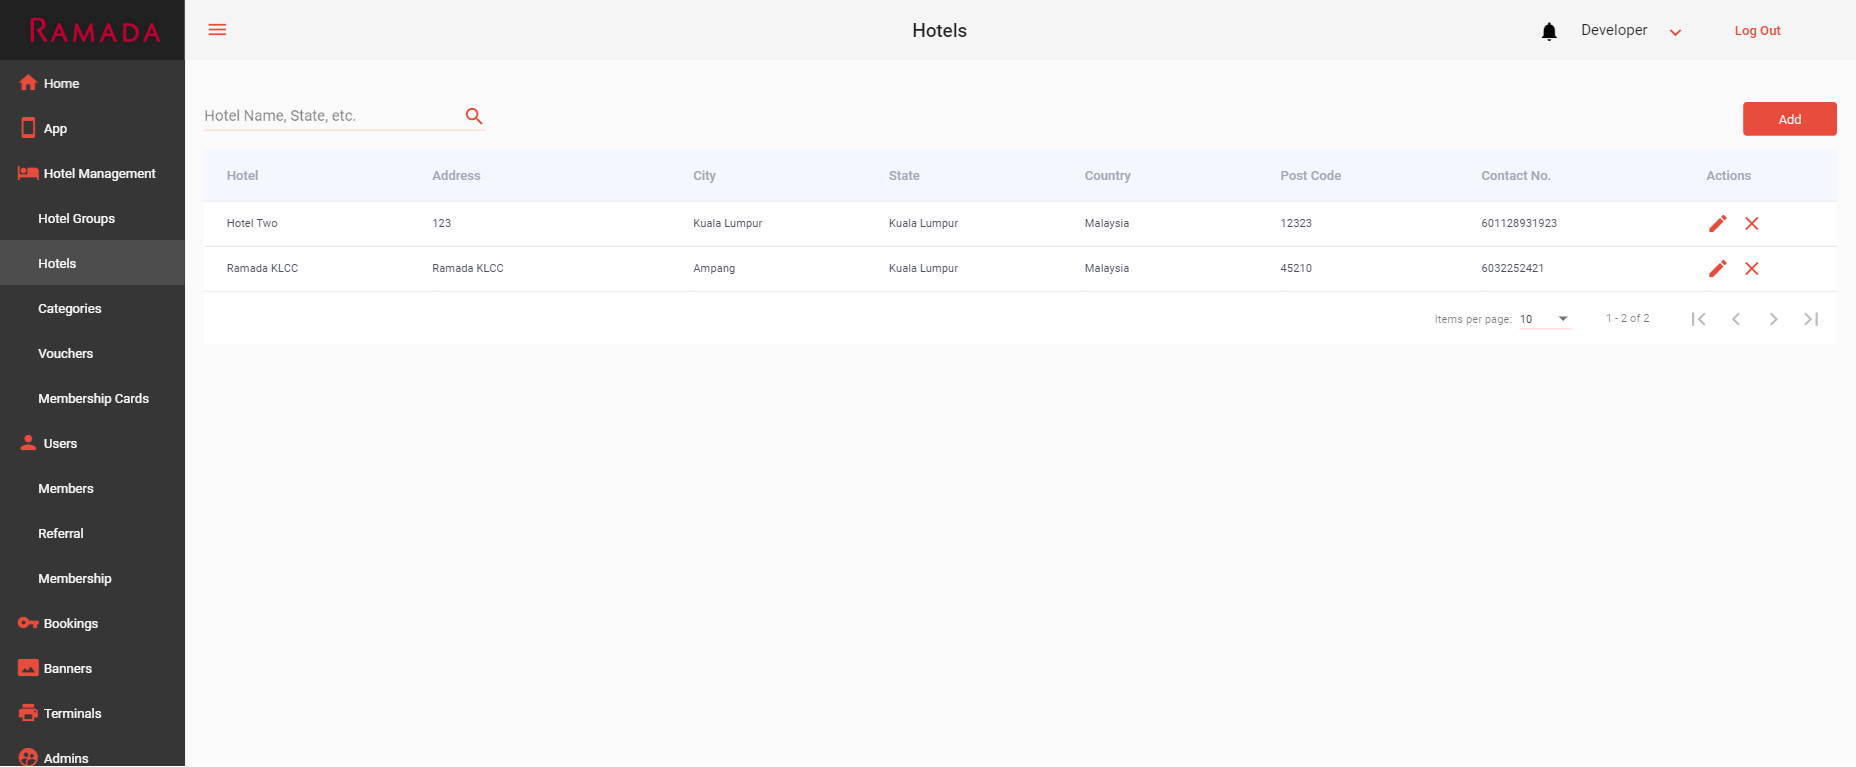Toggle the hamburger menu icon

pyautogui.click(x=217, y=30)
